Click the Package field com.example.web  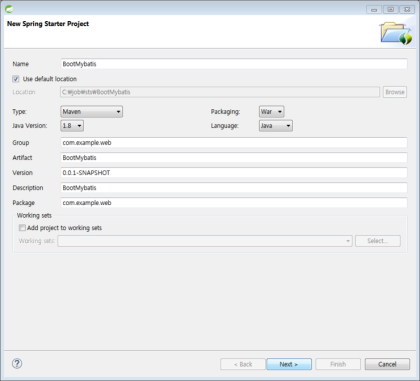(x=234, y=203)
